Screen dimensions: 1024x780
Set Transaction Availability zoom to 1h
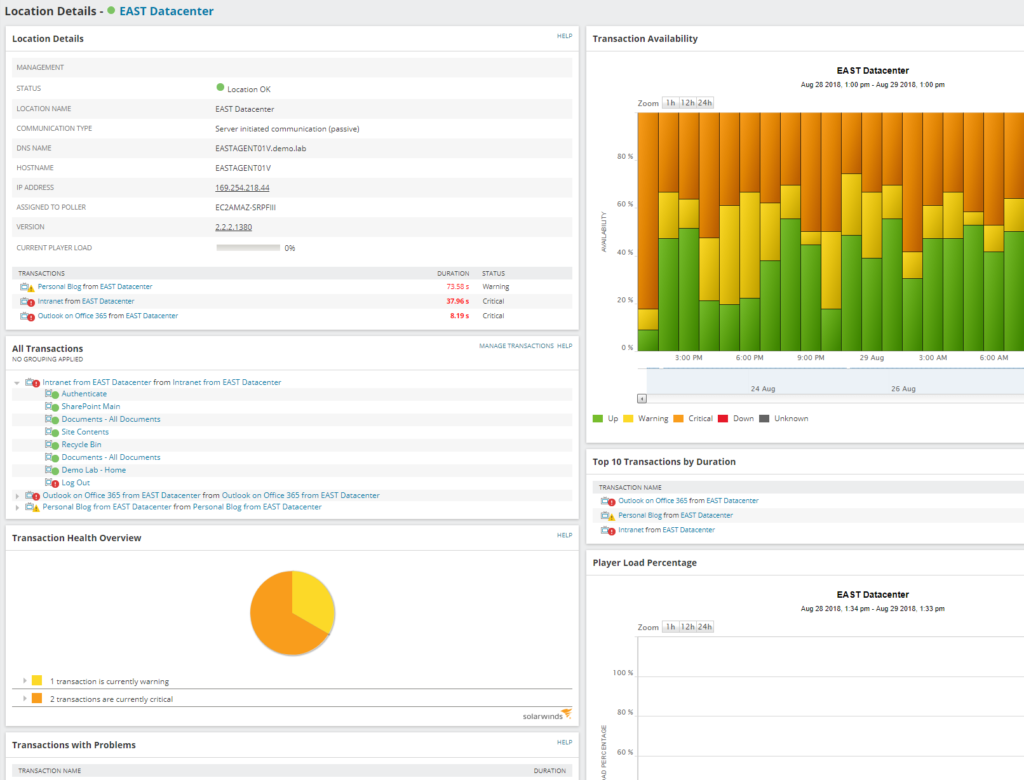tap(671, 103)
